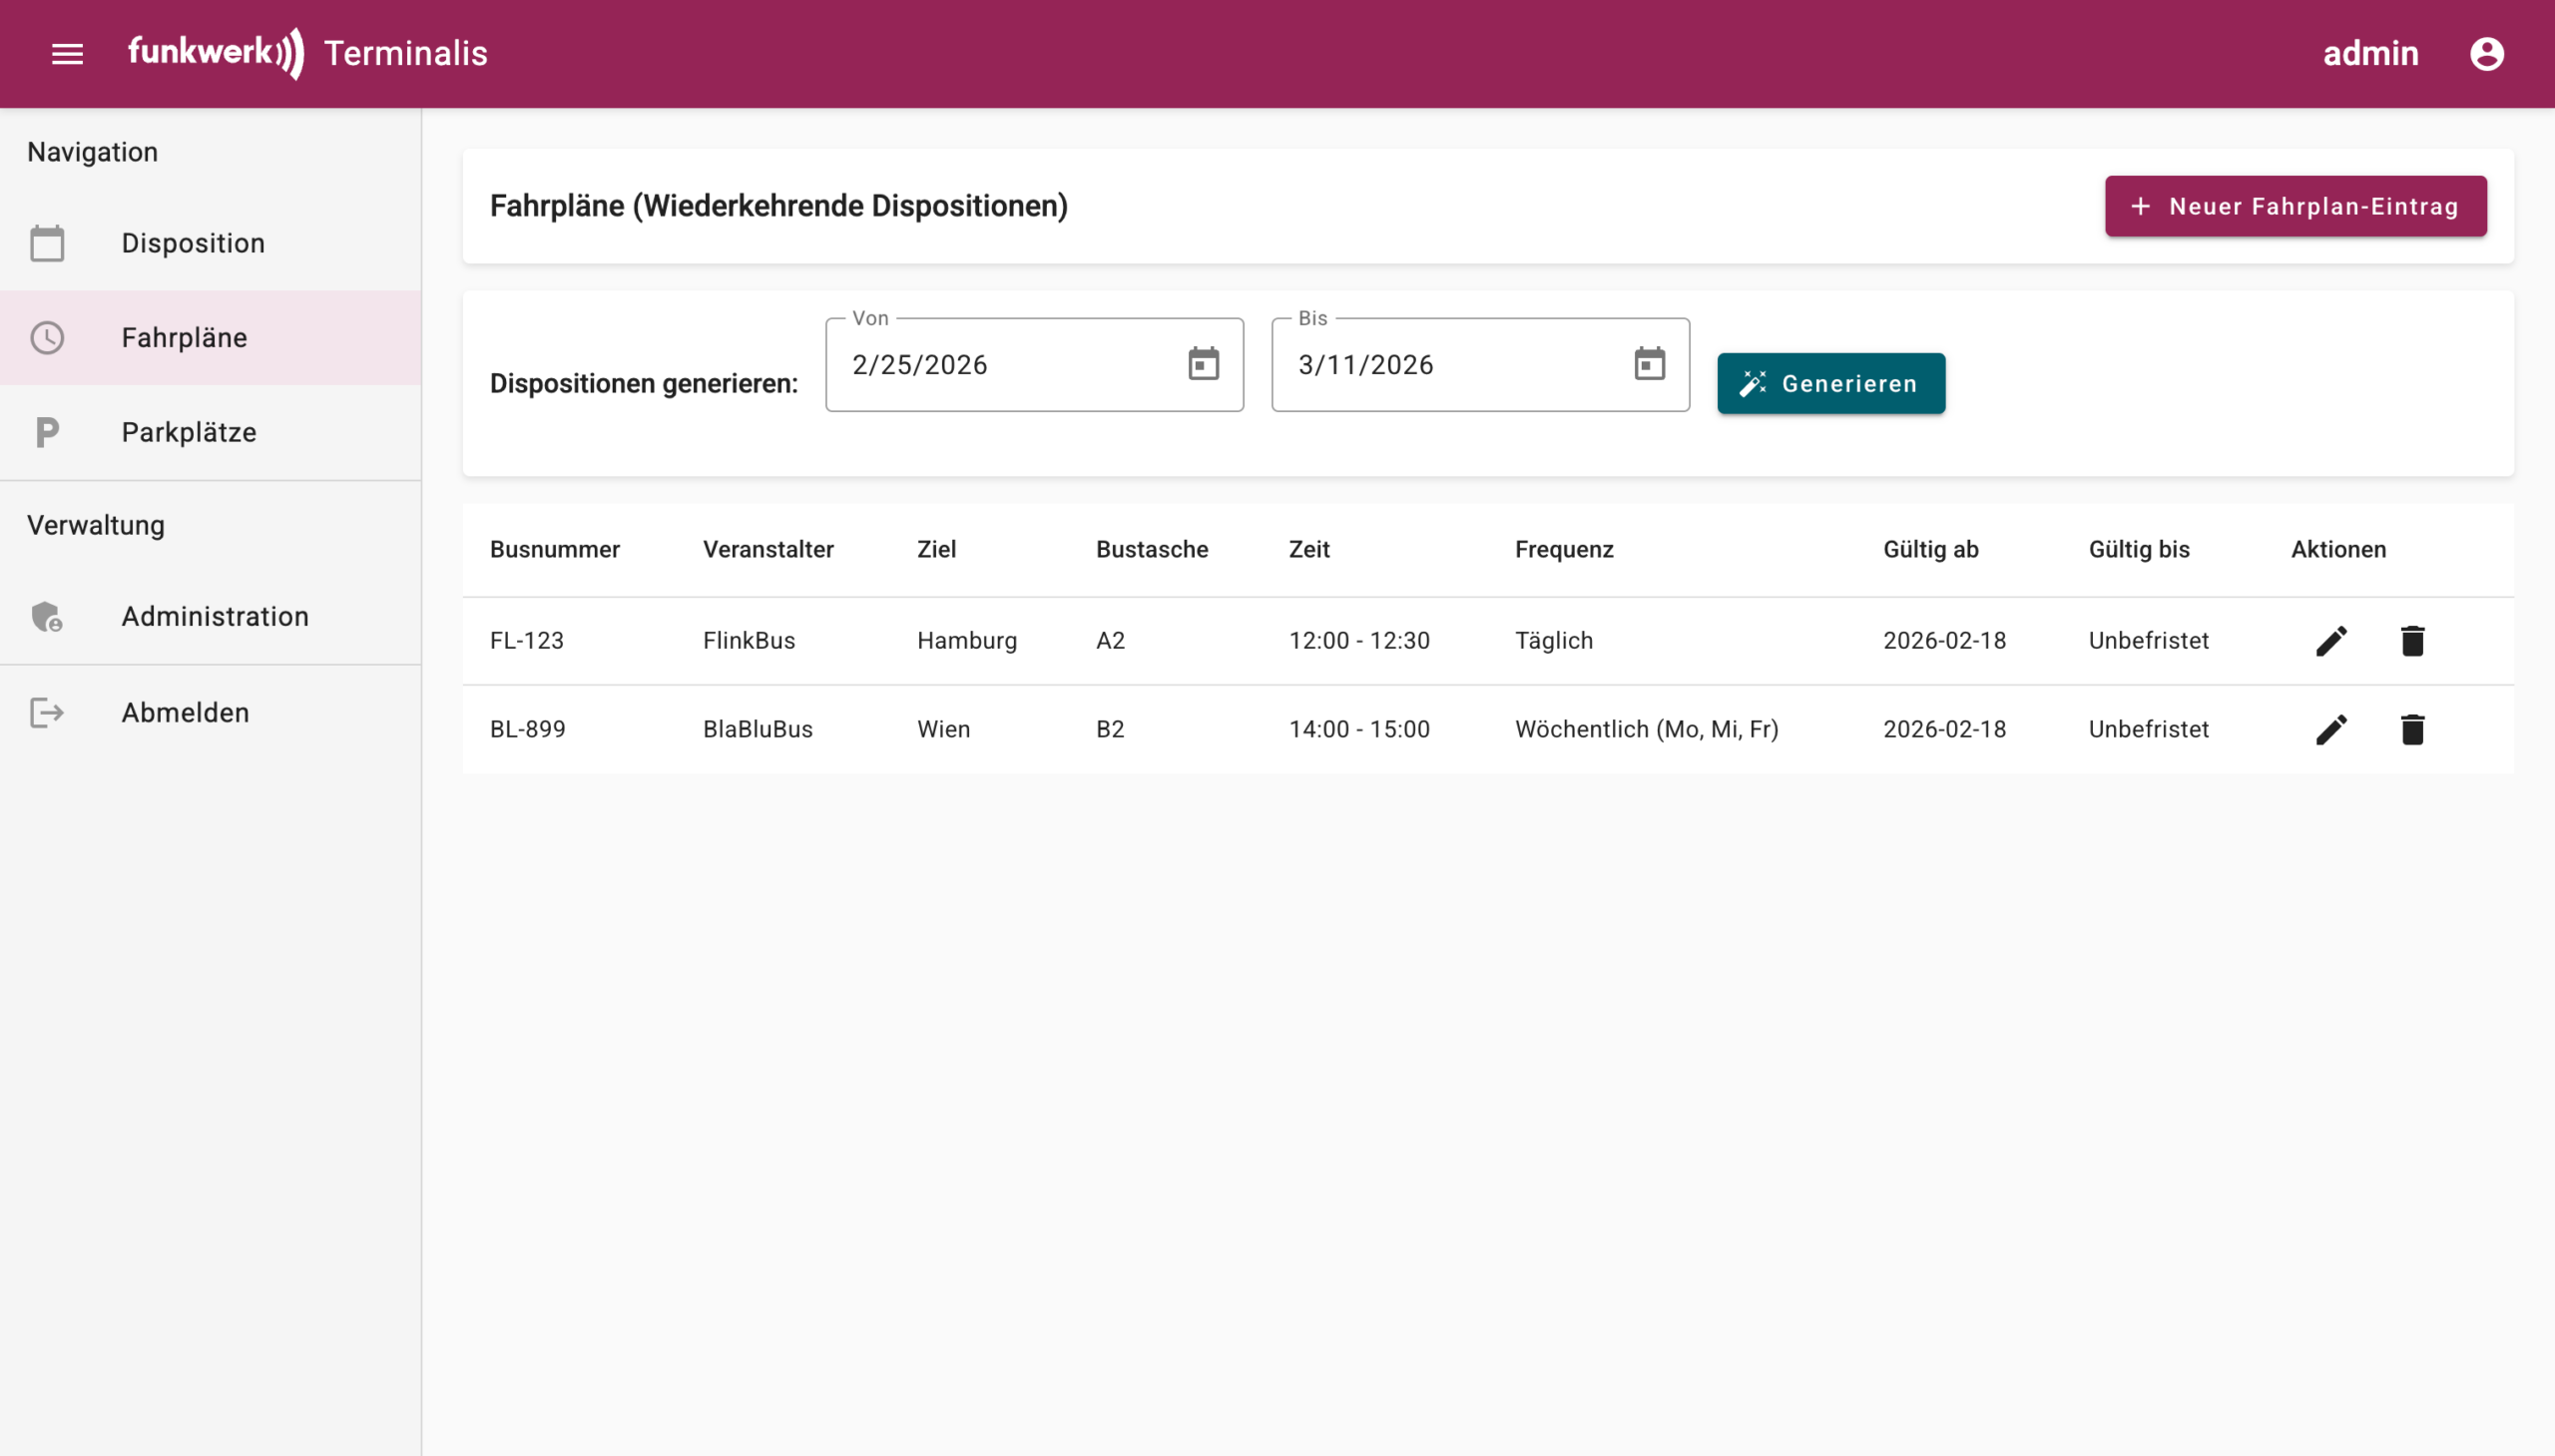Image resolution: width=2555 pixels, height=1456 pixels.
Task: Click the admin user account icon
Action: pos(2486,54)
